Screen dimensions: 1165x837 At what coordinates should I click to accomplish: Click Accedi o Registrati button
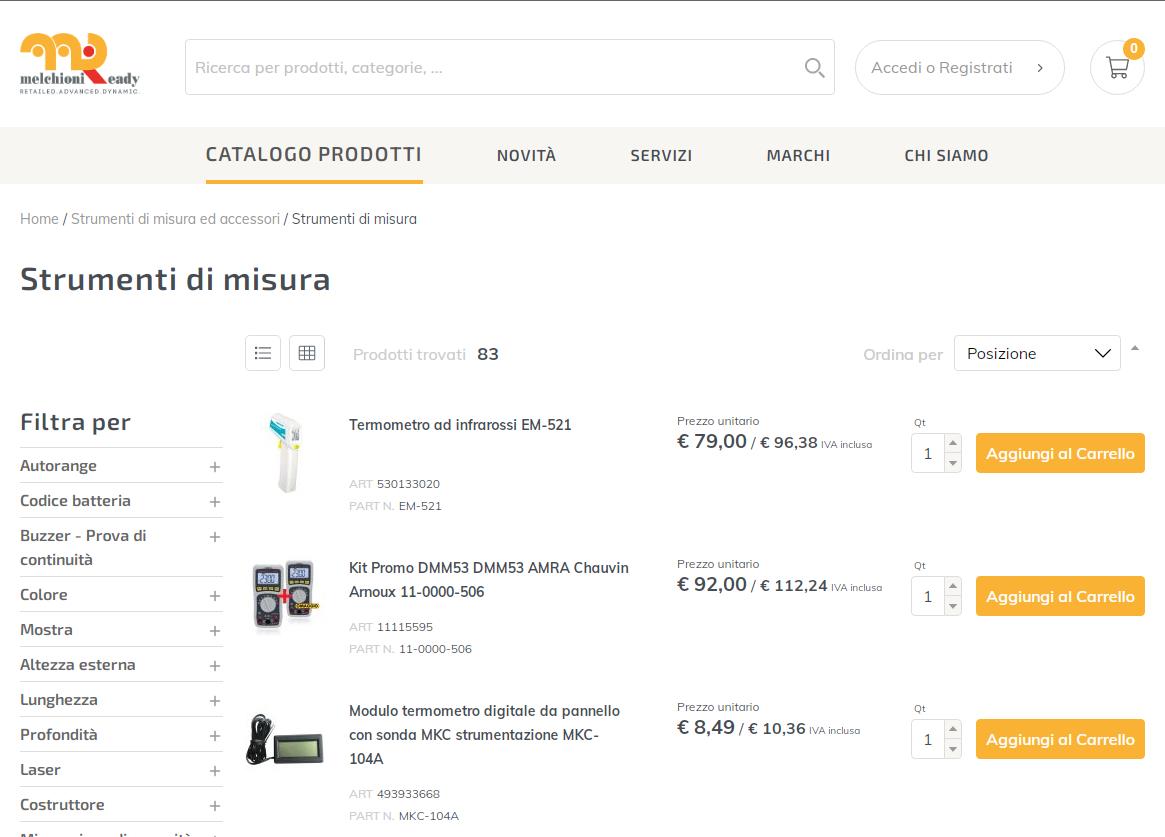(x=959, y=68)
